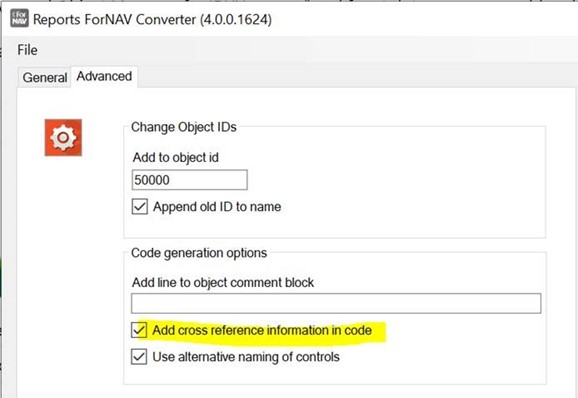Viewport: 578px width, 398px height.
Task: Click the Code generation options group heading
Action: tap(199, 253)
